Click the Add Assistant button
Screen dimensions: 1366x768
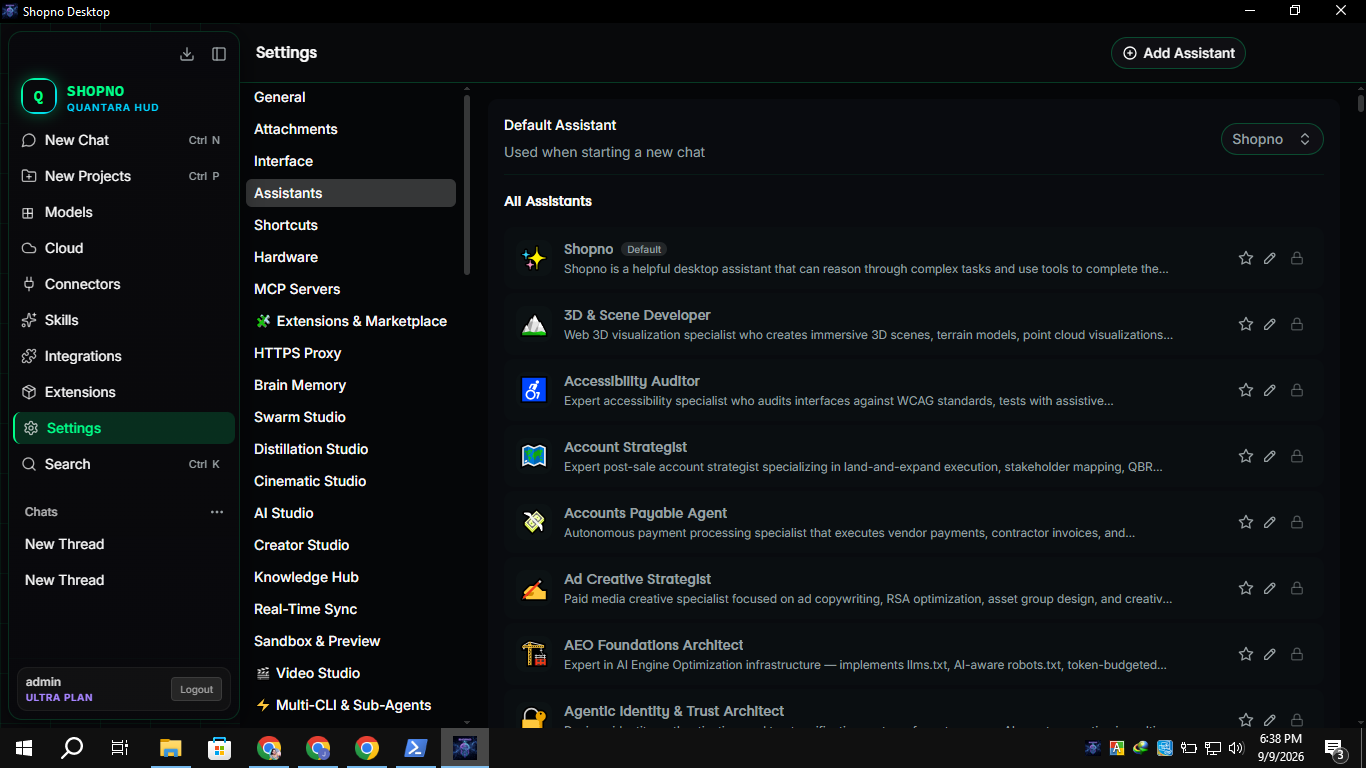1178,53
